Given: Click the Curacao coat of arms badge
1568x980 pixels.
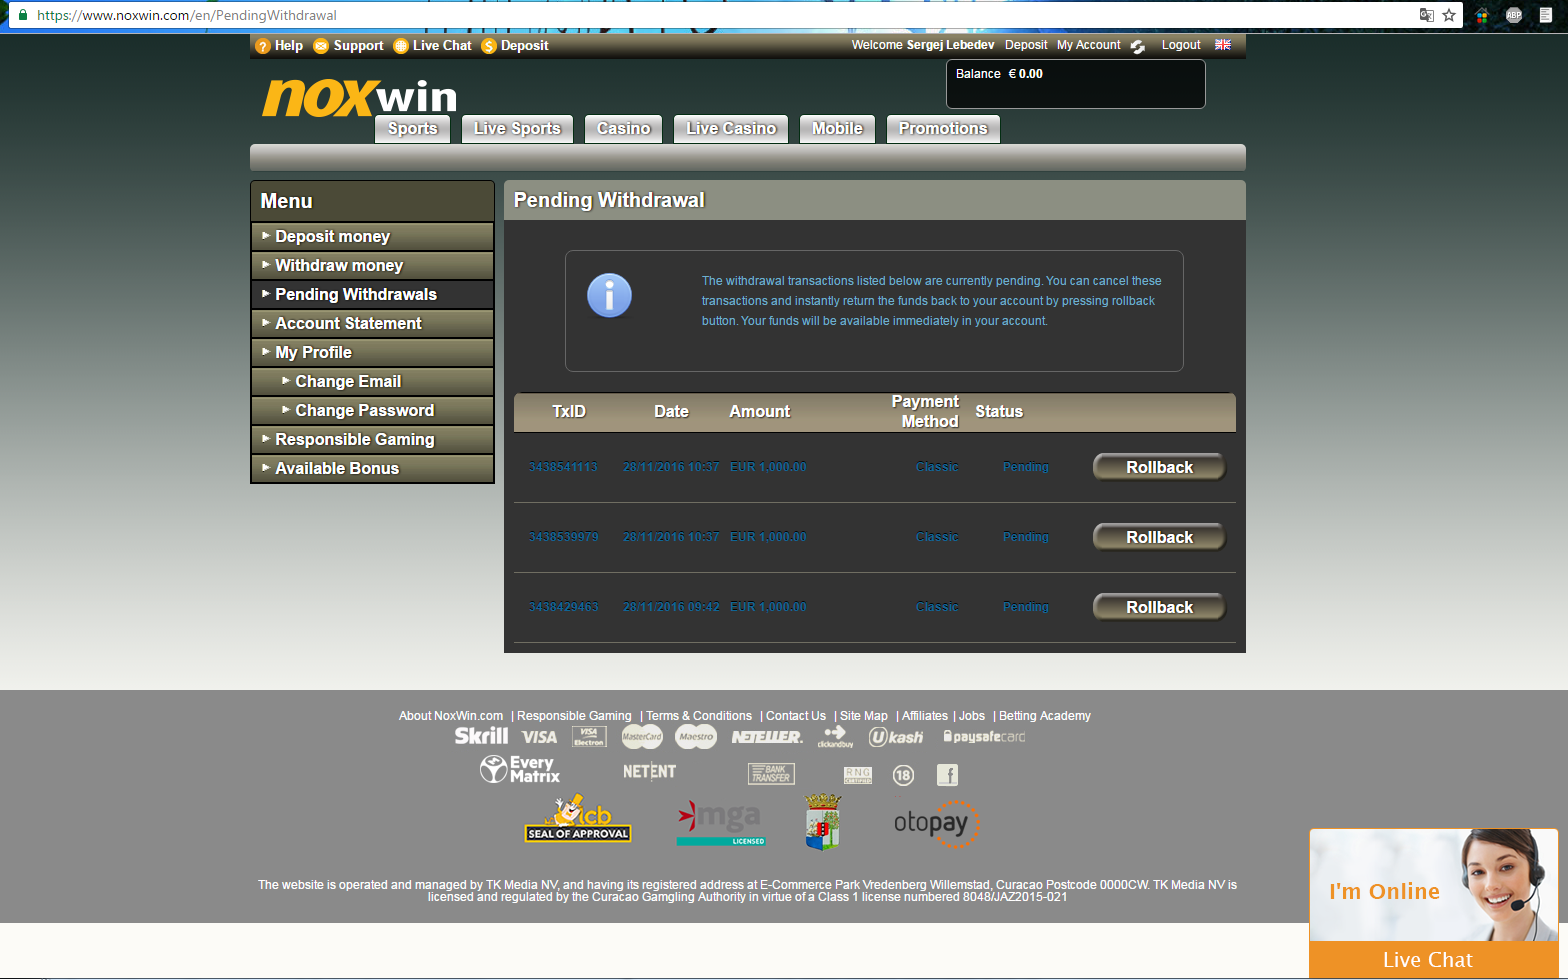Looking at the screenshot, I should 822,822.
